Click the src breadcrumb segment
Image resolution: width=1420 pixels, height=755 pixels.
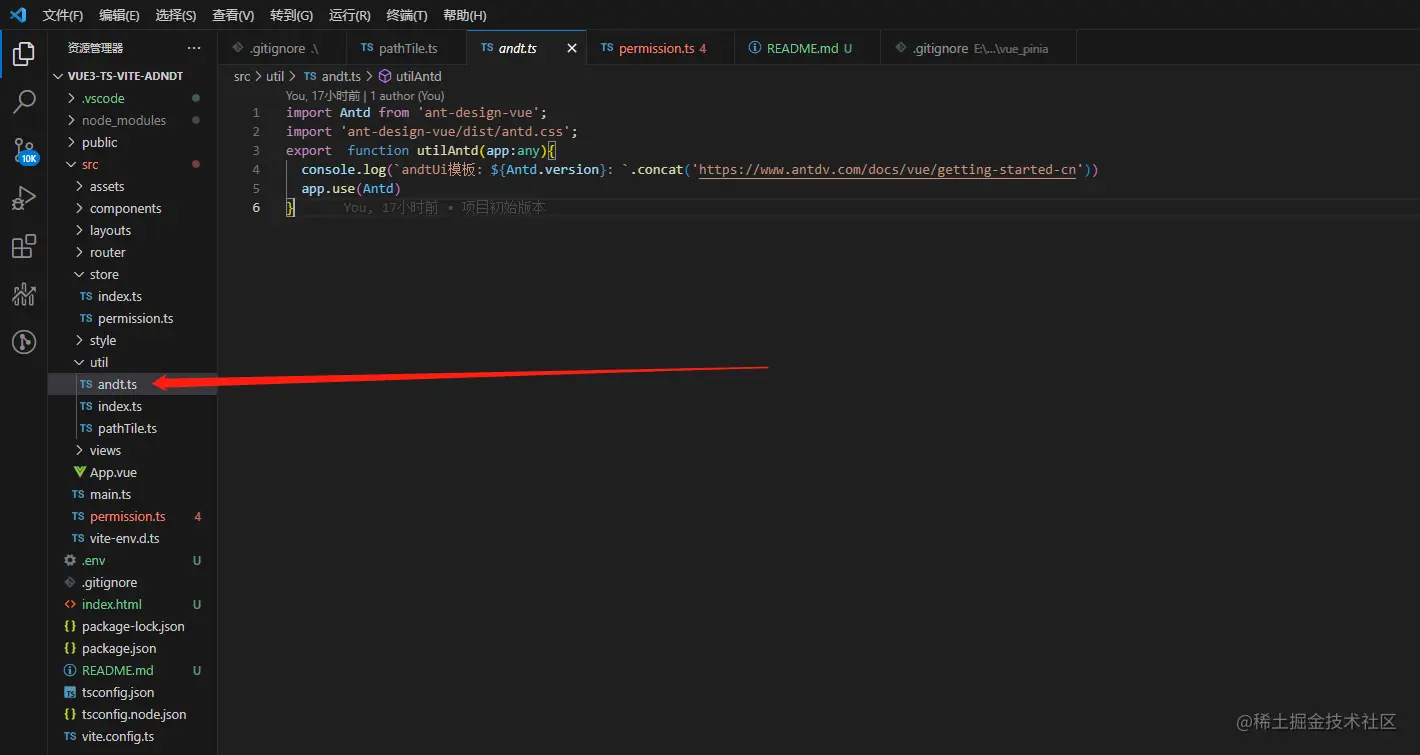[x=242, y=76]
